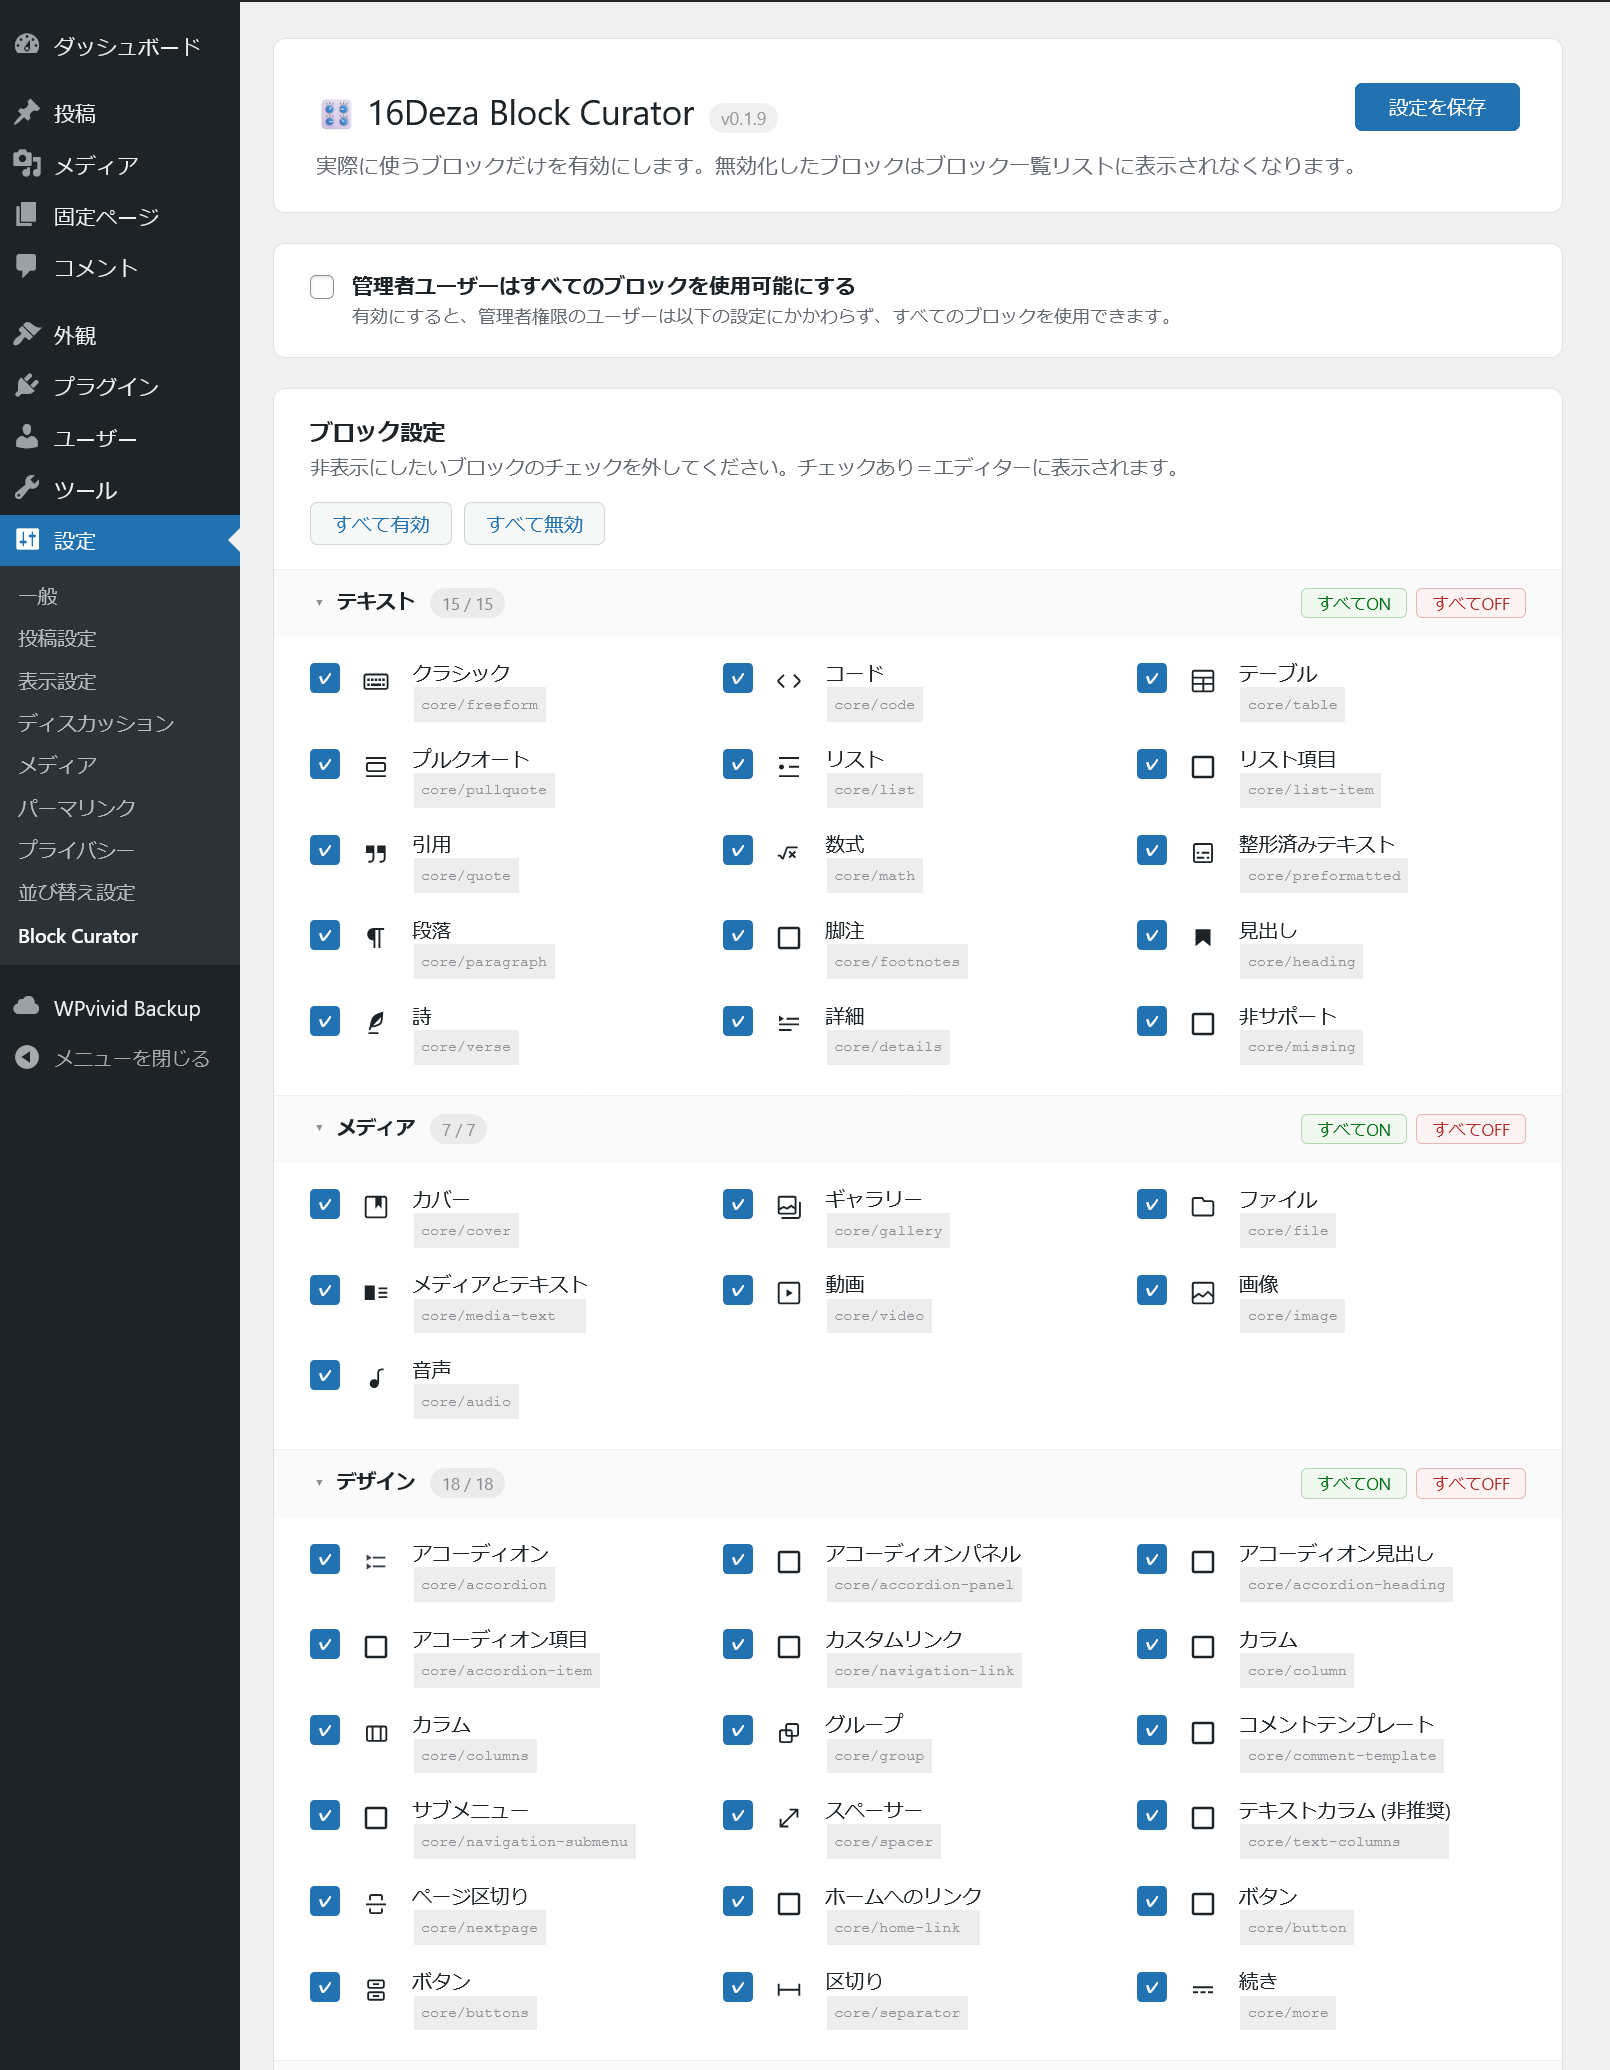Click the details block icon
The width and height of the screenshot is (1610, 2070).
pos(789,1023)
